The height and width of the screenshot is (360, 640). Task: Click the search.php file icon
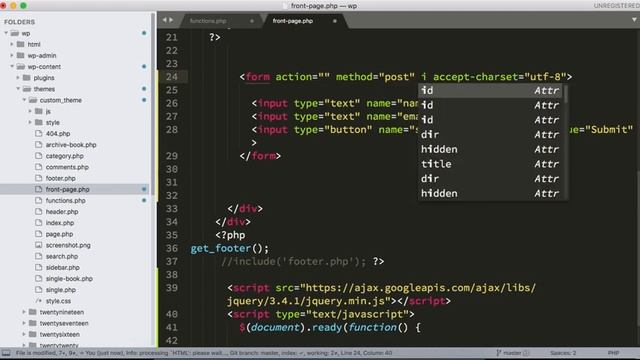tap(39, 256)
